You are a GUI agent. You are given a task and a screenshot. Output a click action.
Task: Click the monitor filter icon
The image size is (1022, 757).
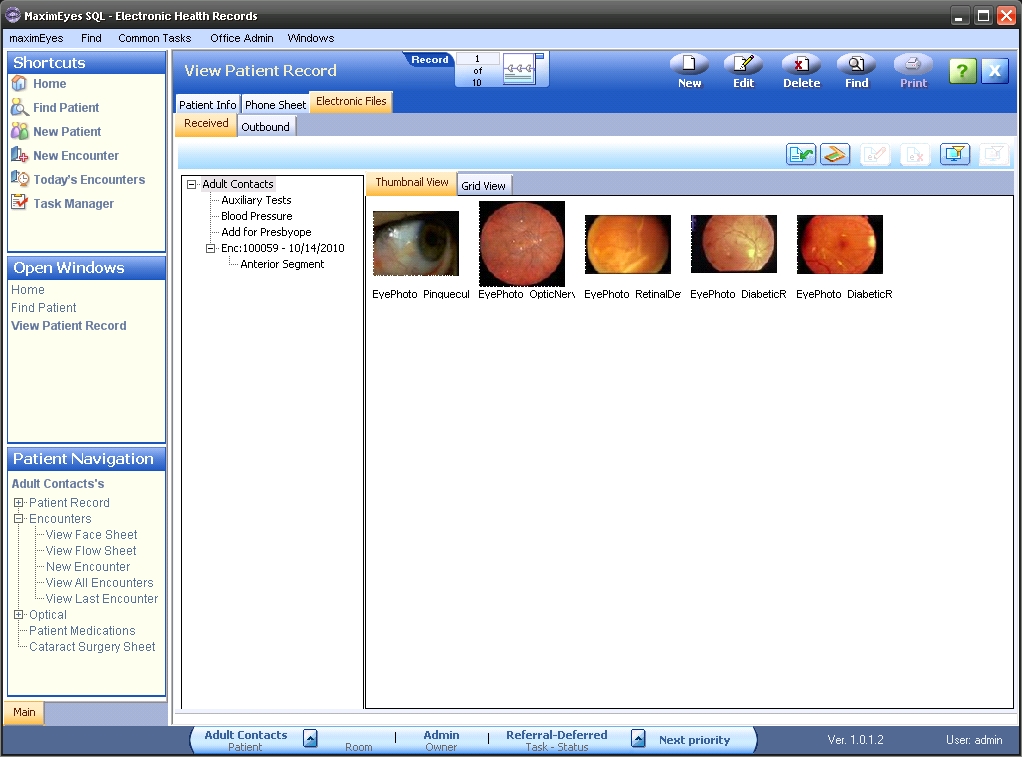point(955,155)
